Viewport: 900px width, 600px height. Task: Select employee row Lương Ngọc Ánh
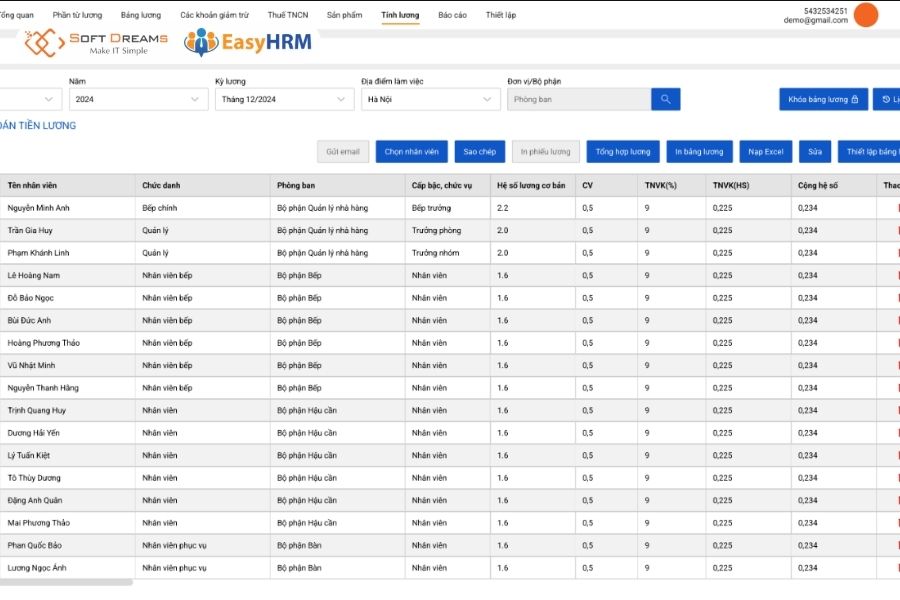coord(450,568)
